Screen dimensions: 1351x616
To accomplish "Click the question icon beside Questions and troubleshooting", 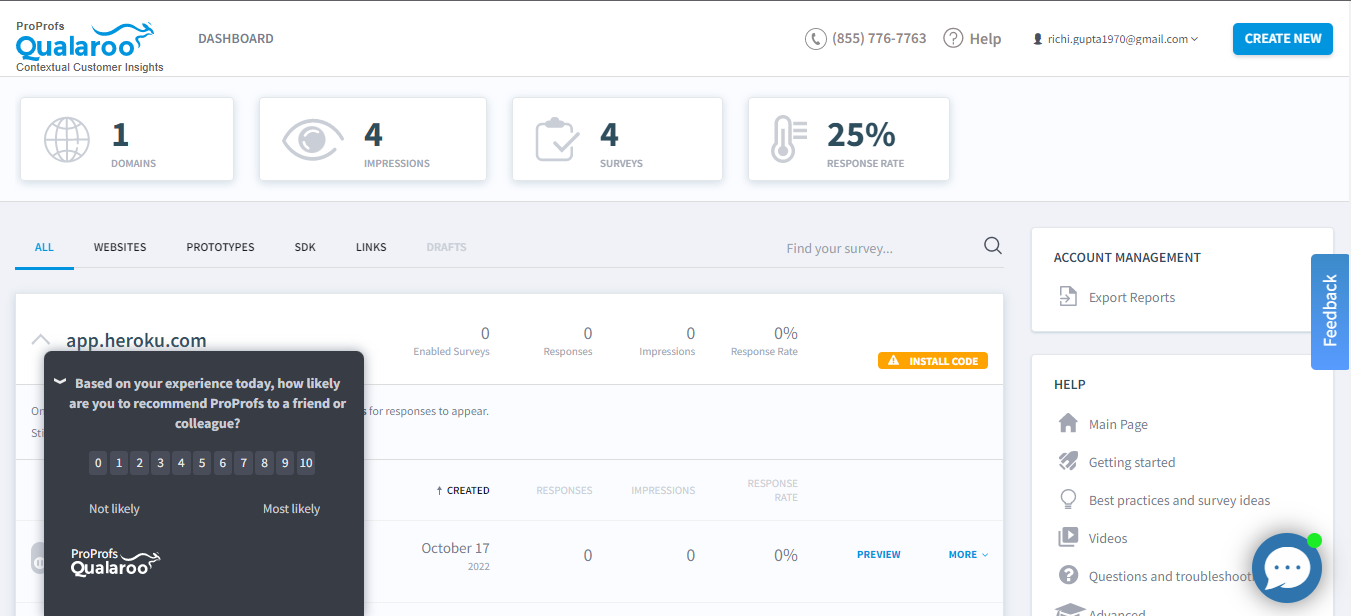I will [1068, 575].
